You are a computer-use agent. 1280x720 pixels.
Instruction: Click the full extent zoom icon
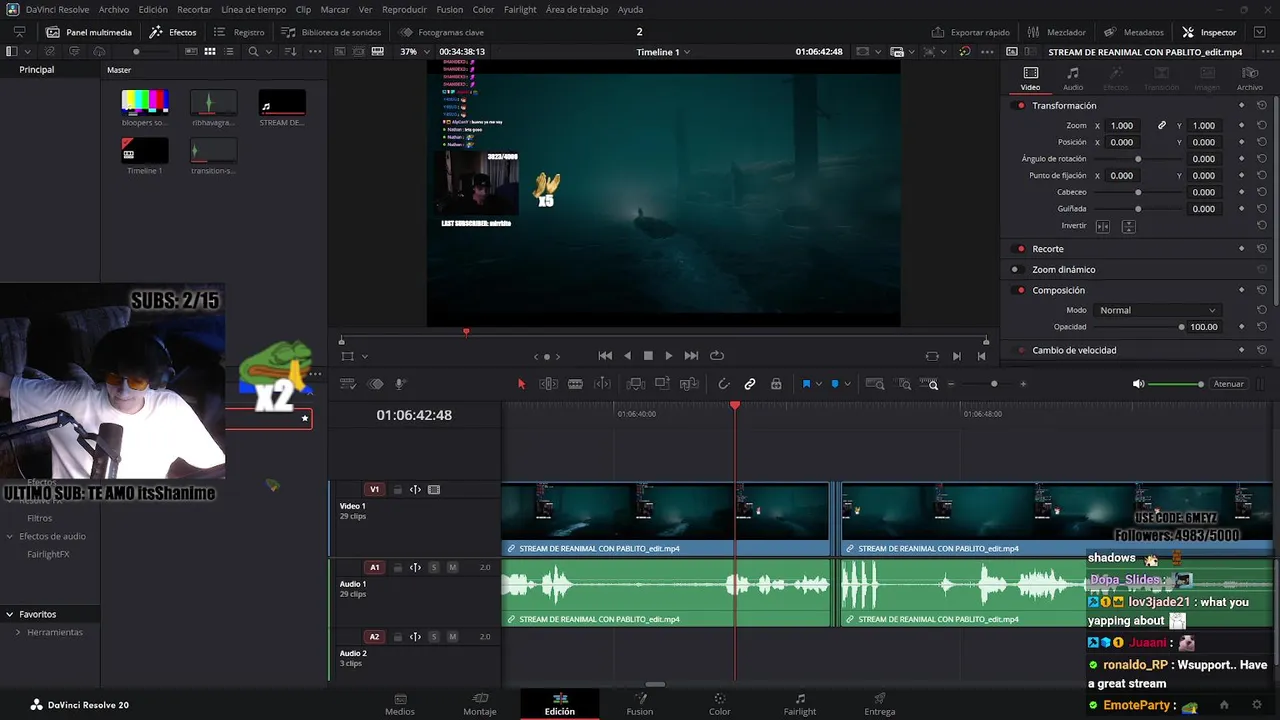(874, 384)
